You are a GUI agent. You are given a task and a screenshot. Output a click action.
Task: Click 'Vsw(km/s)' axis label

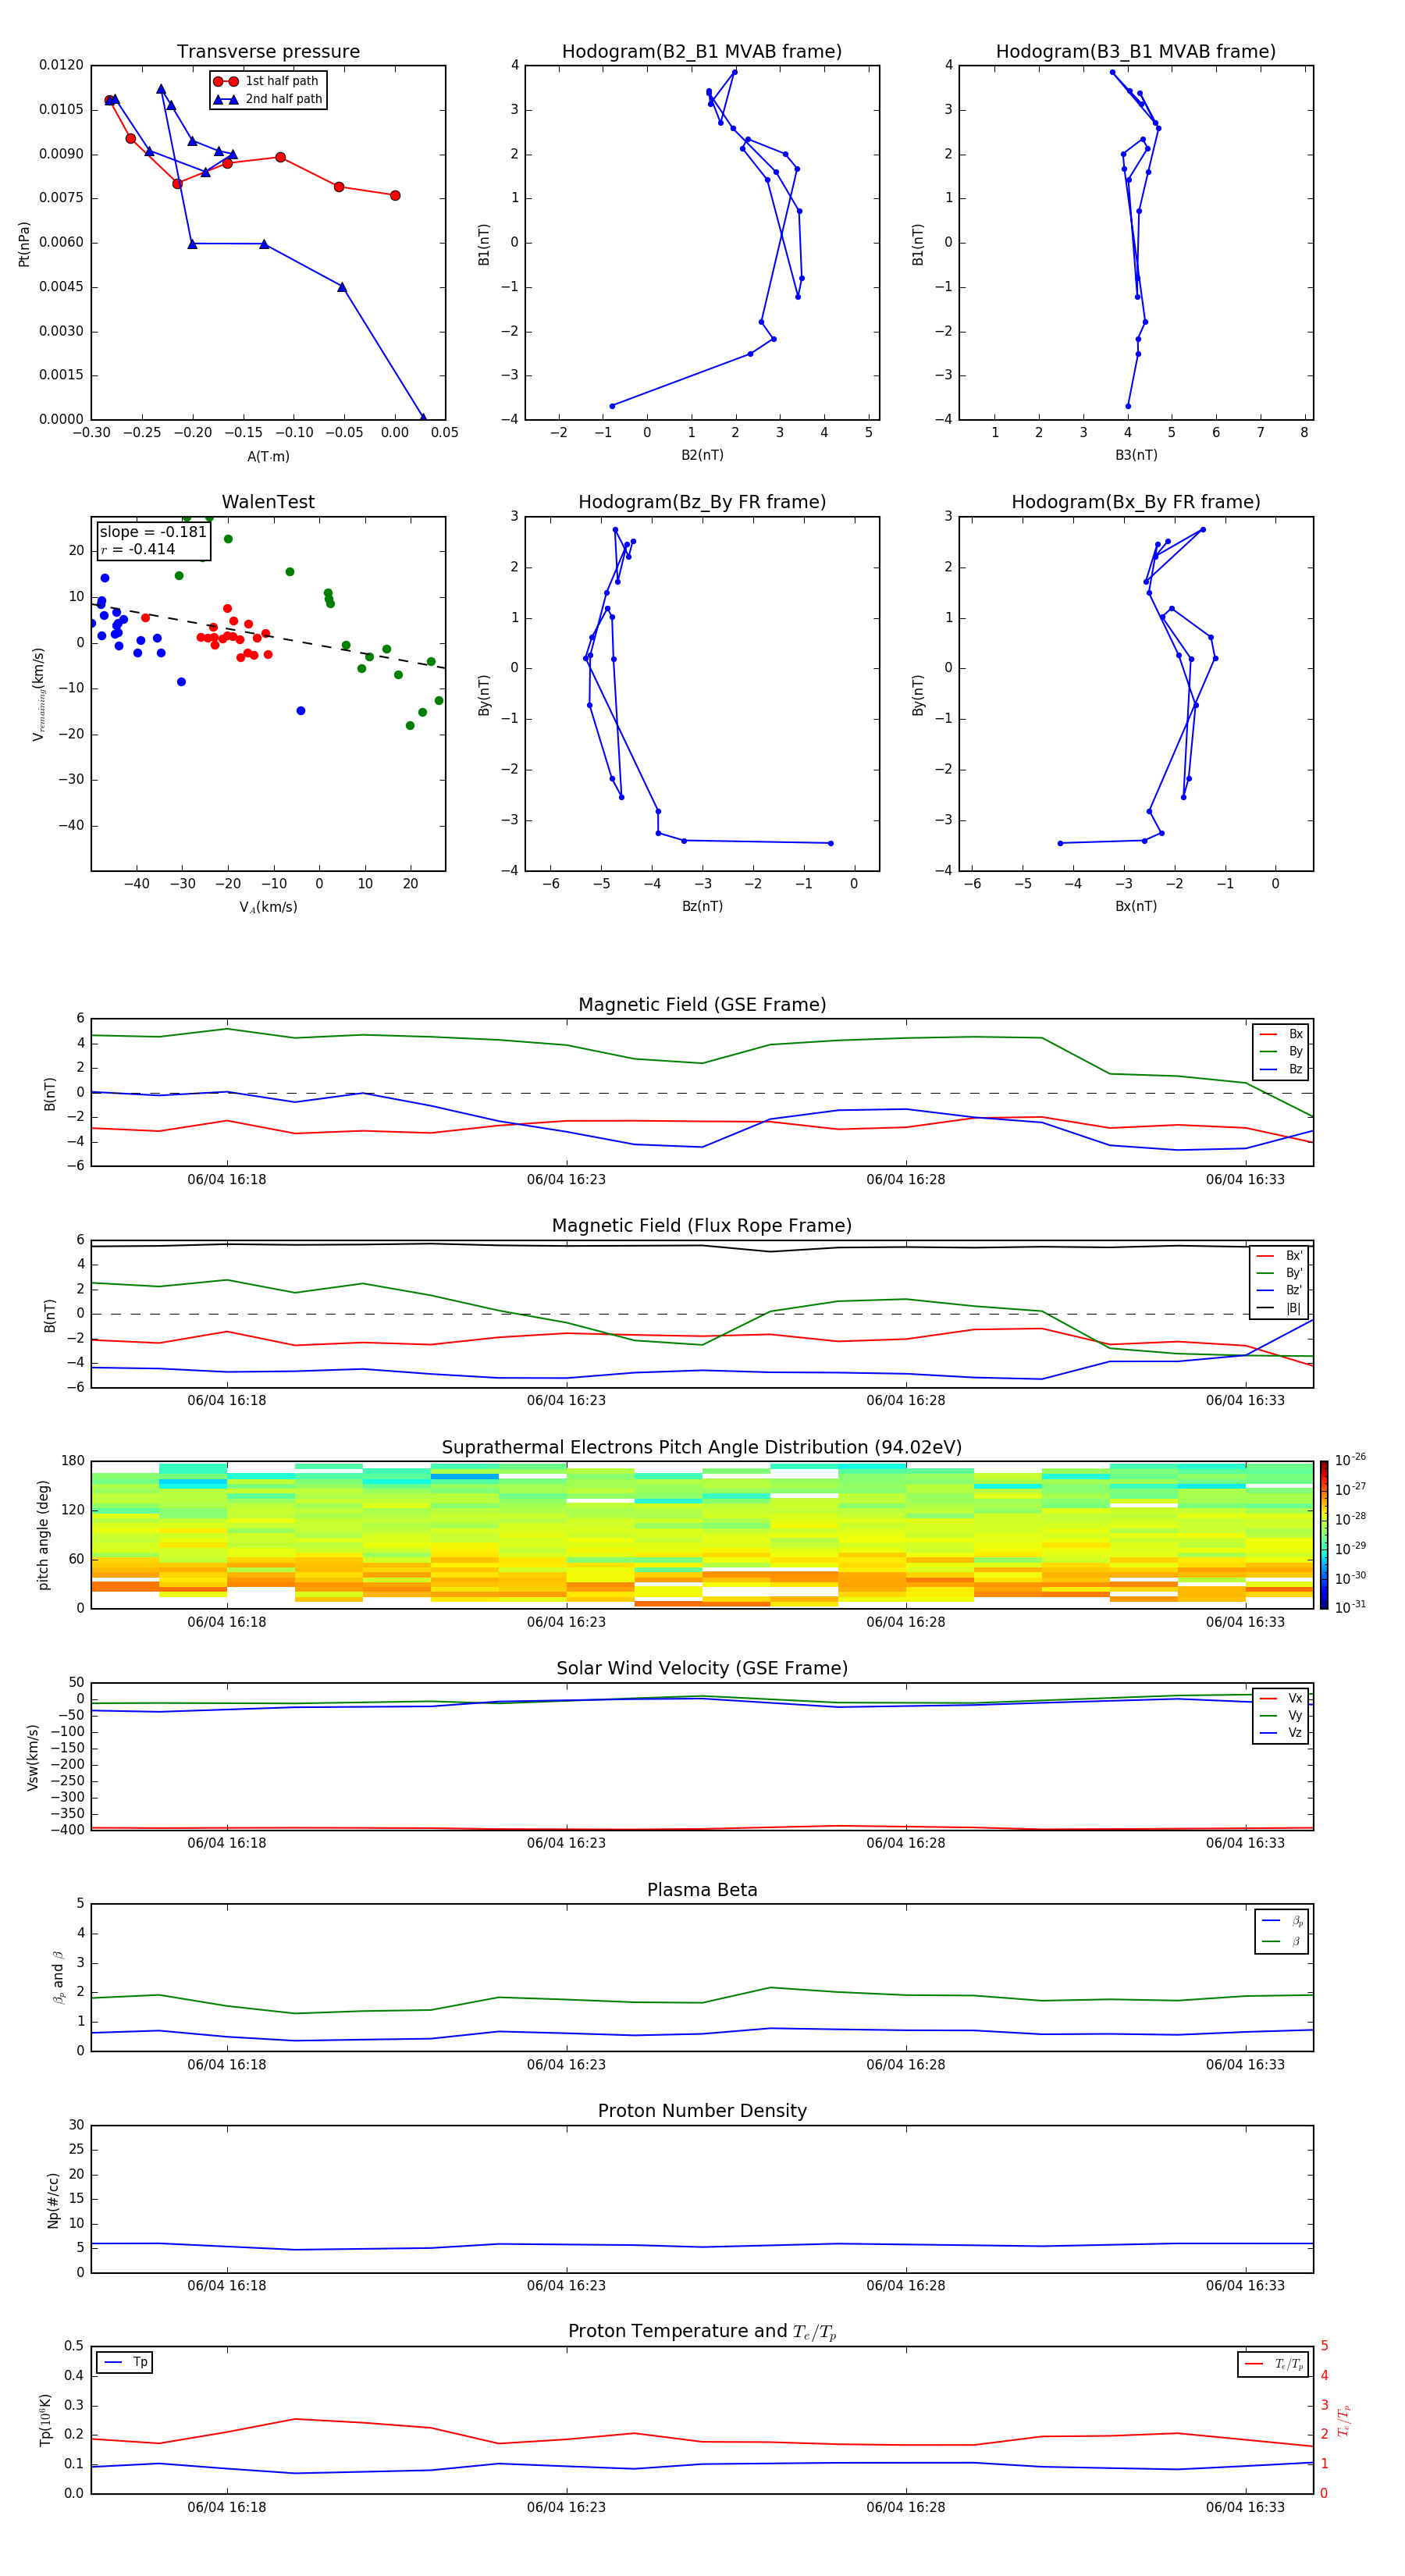point(33,1757)
